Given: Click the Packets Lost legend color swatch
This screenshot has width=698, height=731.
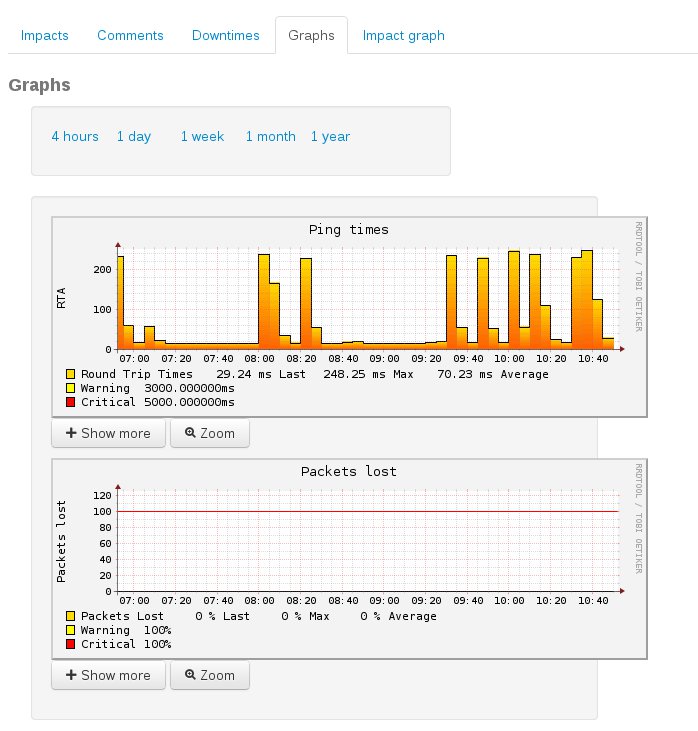Looking at the screenshot, I should (71, 616).
